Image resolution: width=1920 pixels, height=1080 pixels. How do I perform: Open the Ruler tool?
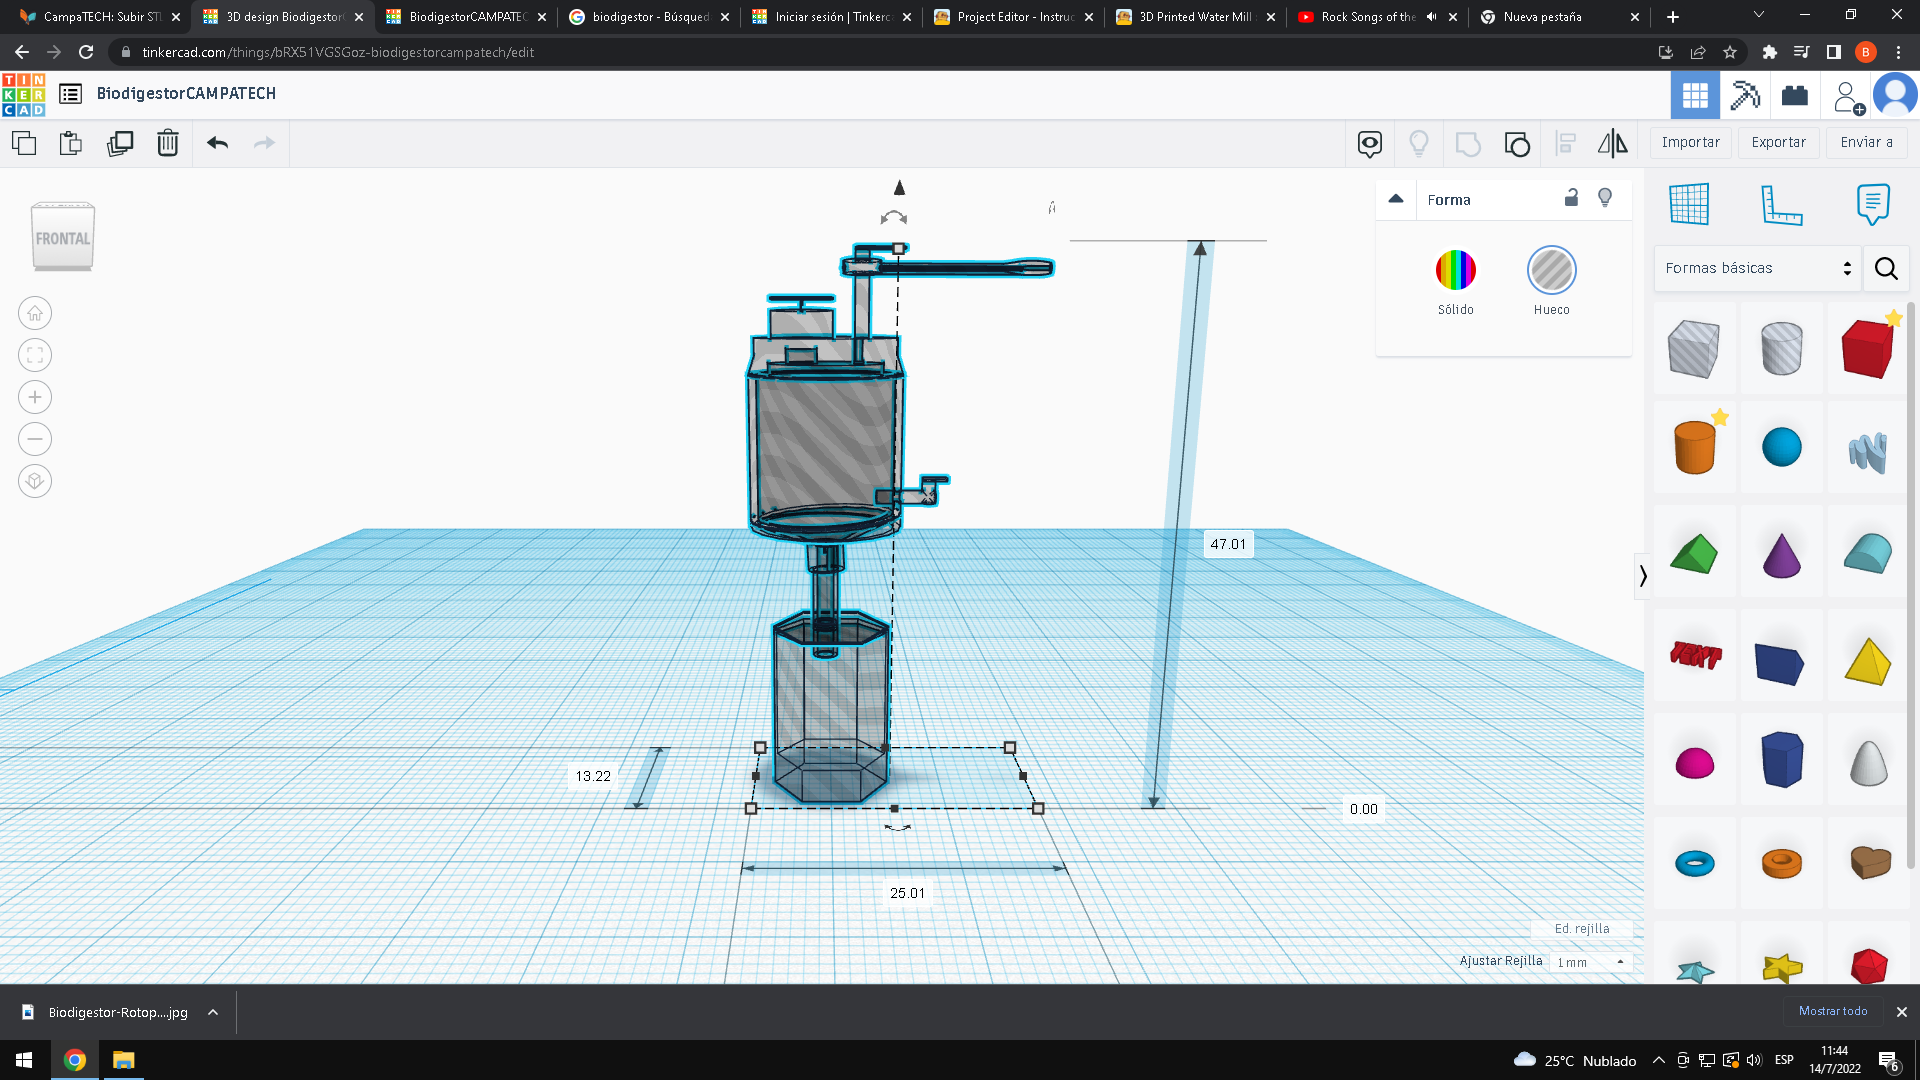tap(1781, 204)
